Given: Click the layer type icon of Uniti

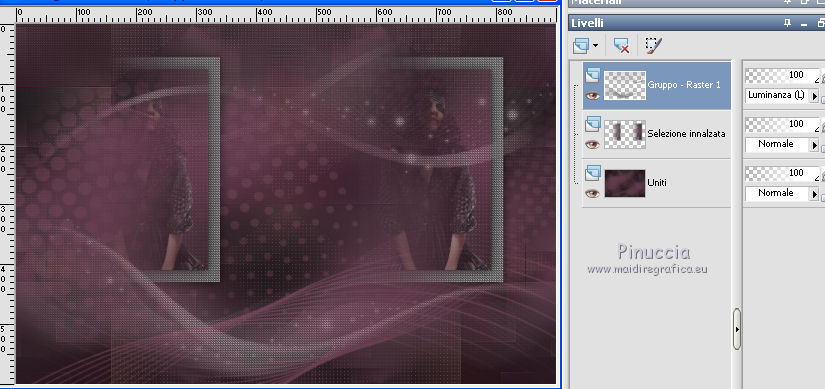Looking at the screenshot, I should point(593,172).
